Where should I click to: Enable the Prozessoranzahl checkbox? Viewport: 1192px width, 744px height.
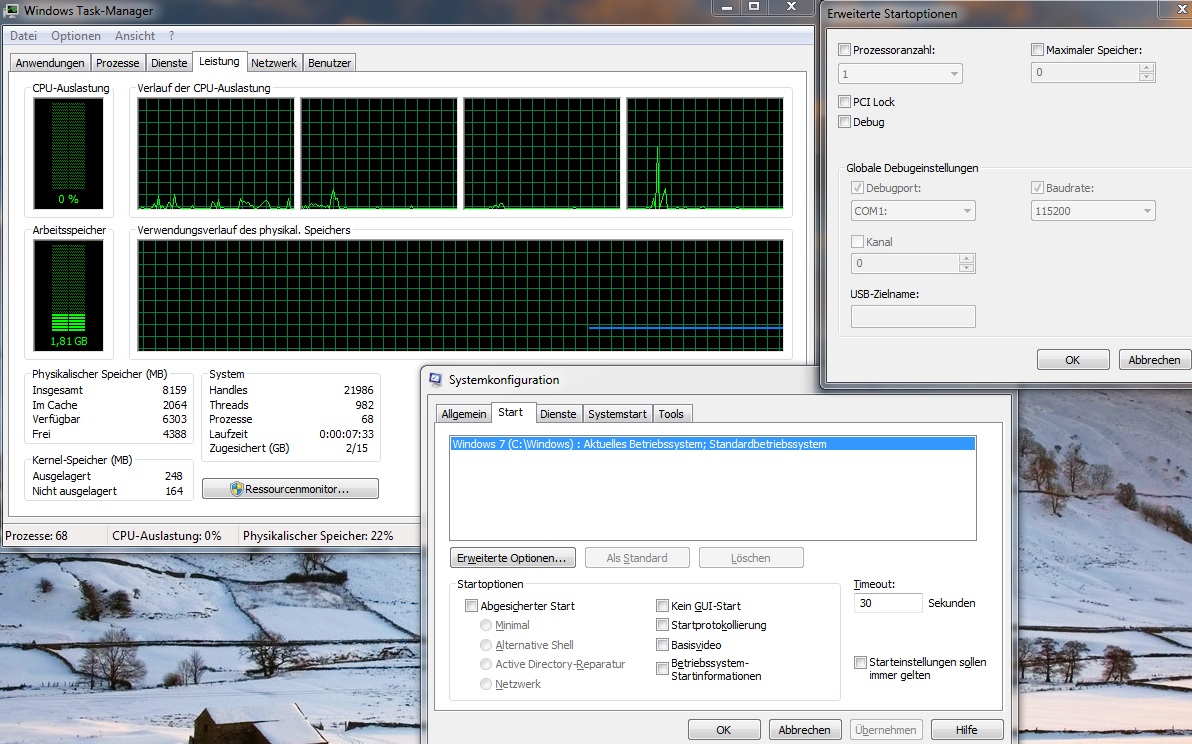pyautogui.click(x=844, y=49)
